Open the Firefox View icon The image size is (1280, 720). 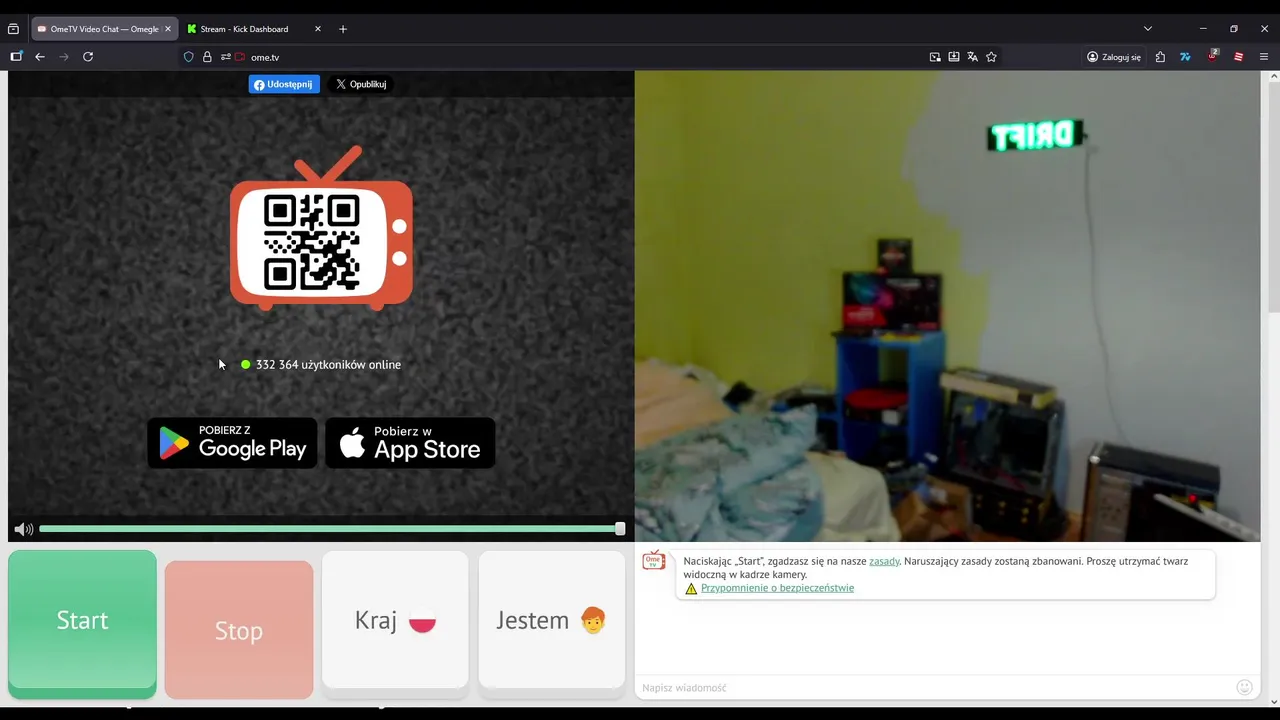13,29
